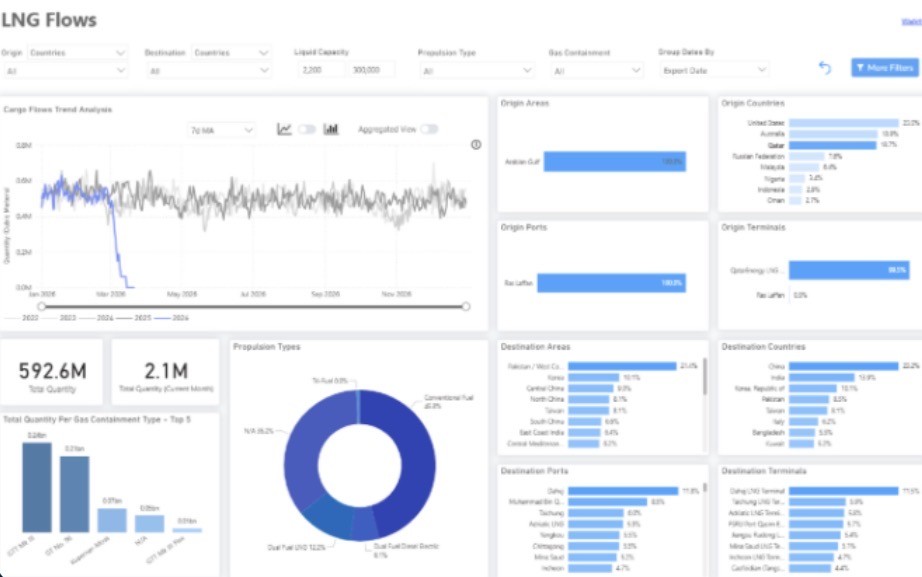Open the Gas Containment filter dropdown

coord(596,71)
